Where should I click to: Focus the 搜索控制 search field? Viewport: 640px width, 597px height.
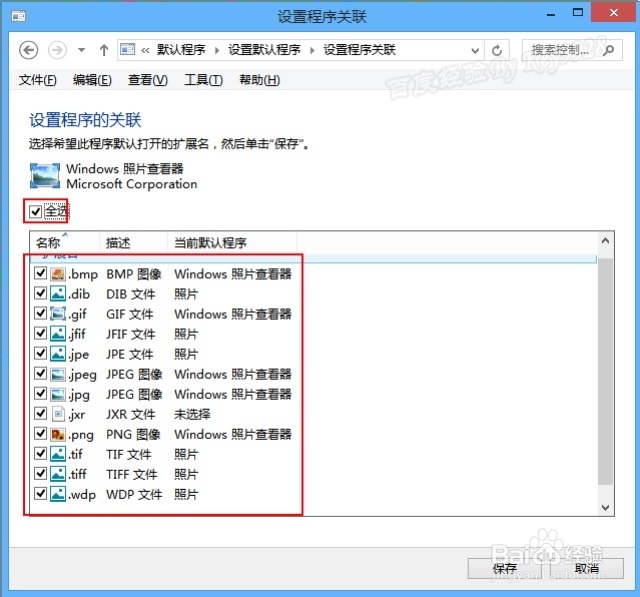click(572, 50)
